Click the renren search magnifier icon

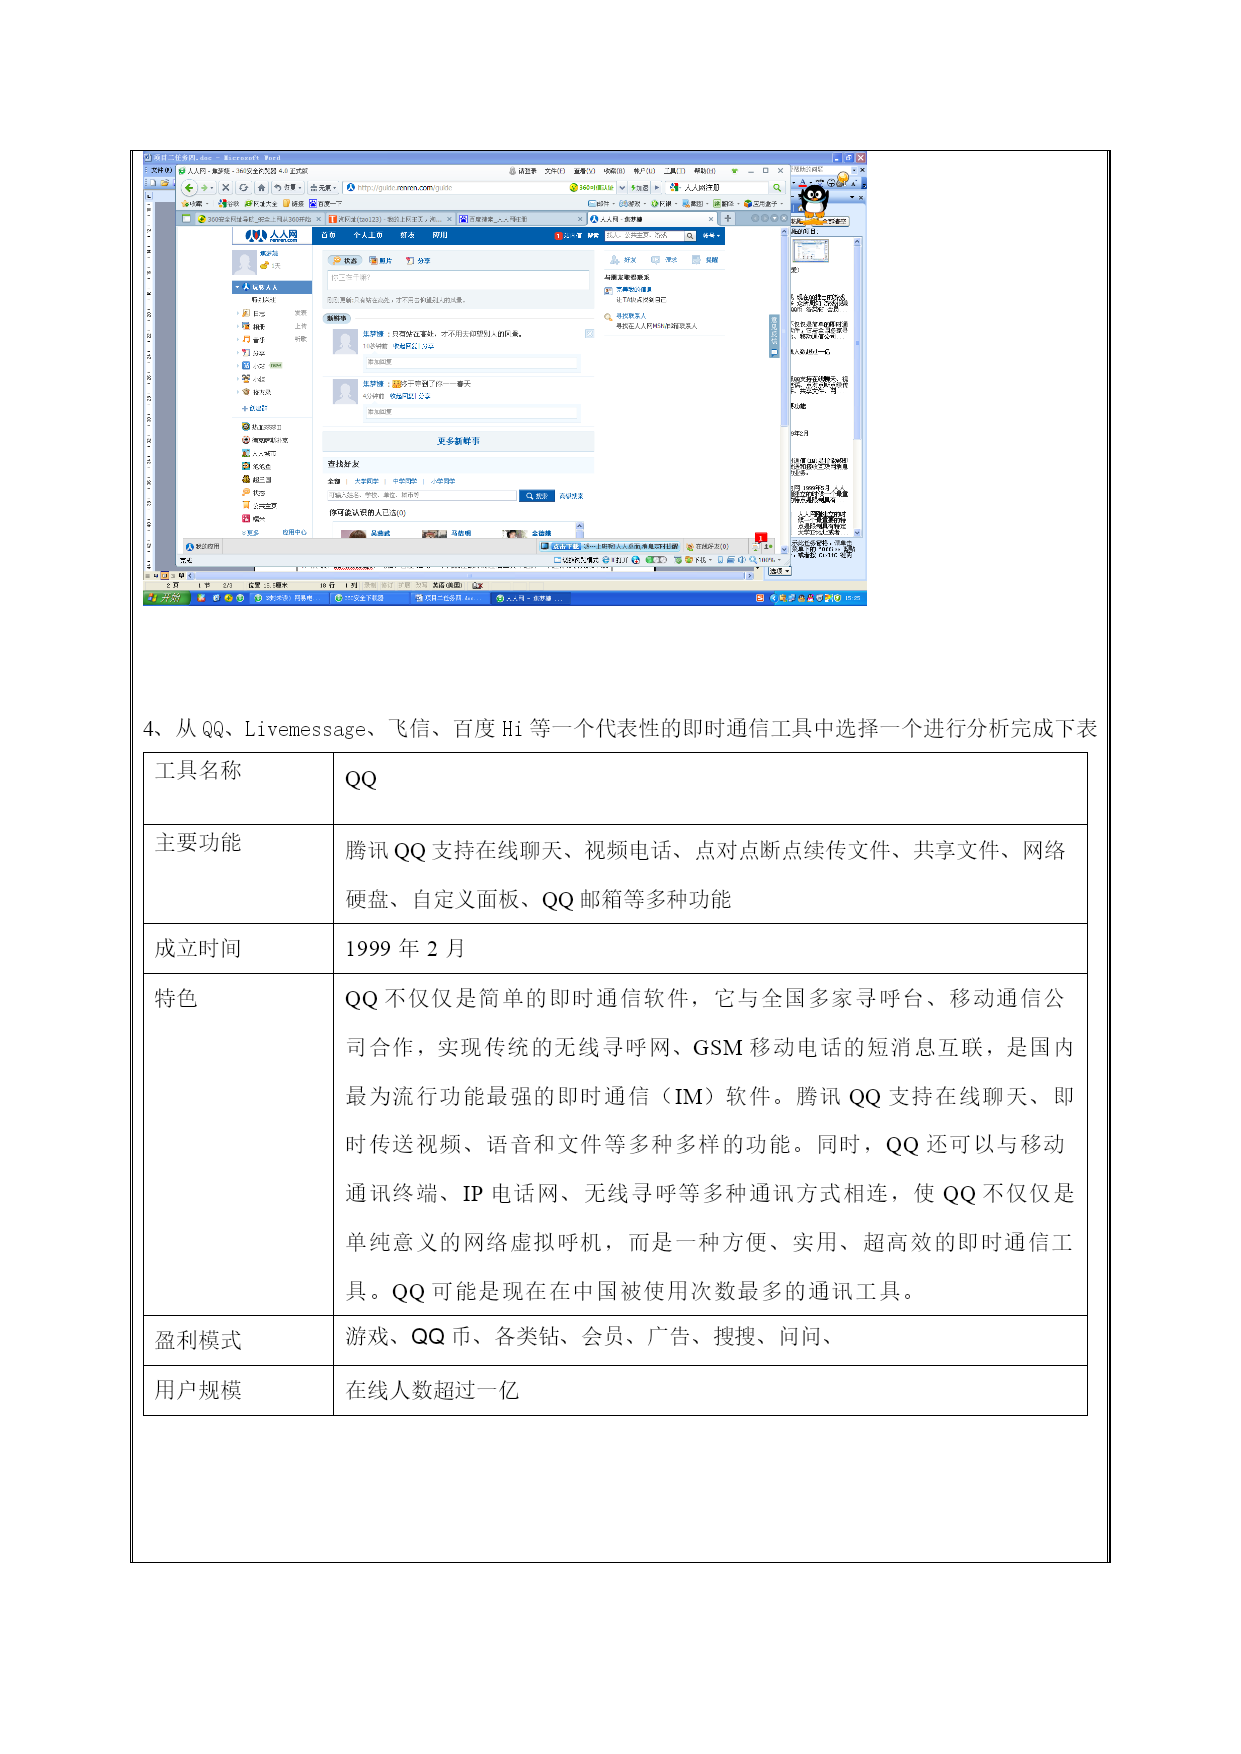(690, 236)
